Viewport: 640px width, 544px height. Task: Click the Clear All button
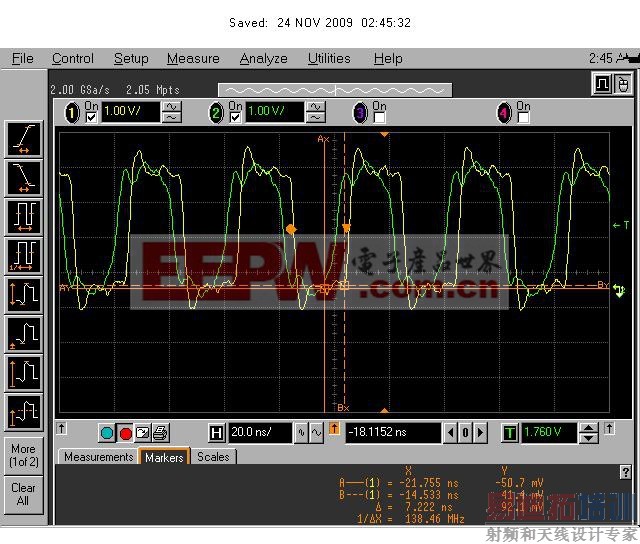24,494
